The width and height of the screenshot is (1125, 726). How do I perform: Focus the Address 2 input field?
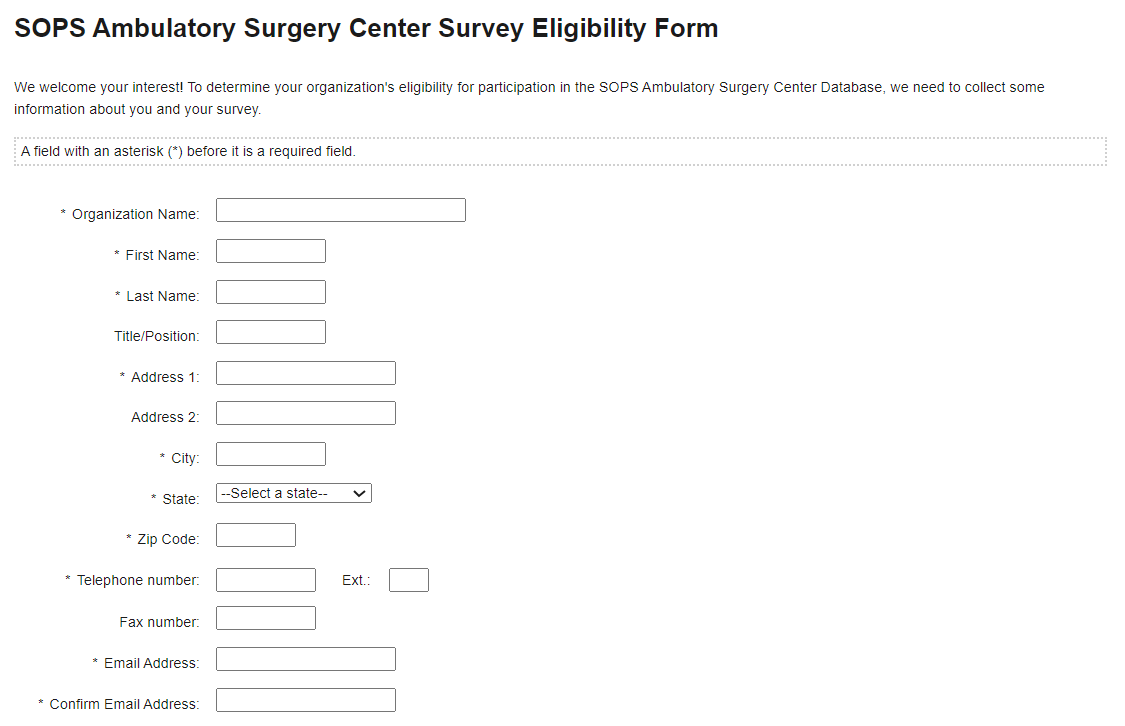305,413
